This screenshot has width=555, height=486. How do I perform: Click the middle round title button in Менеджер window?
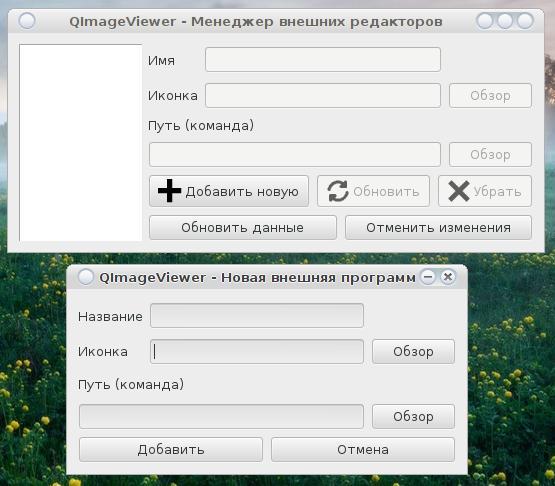pos(505,21)
